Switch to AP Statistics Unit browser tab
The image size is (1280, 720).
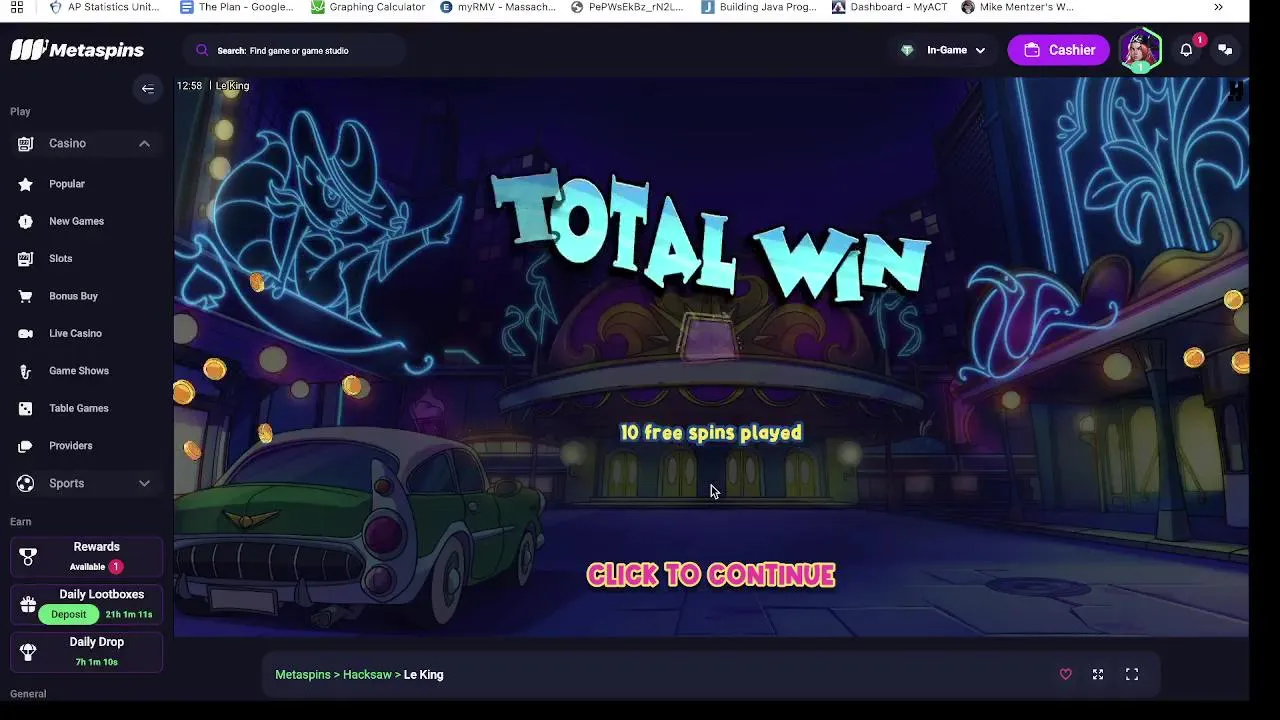coord(104,7)
